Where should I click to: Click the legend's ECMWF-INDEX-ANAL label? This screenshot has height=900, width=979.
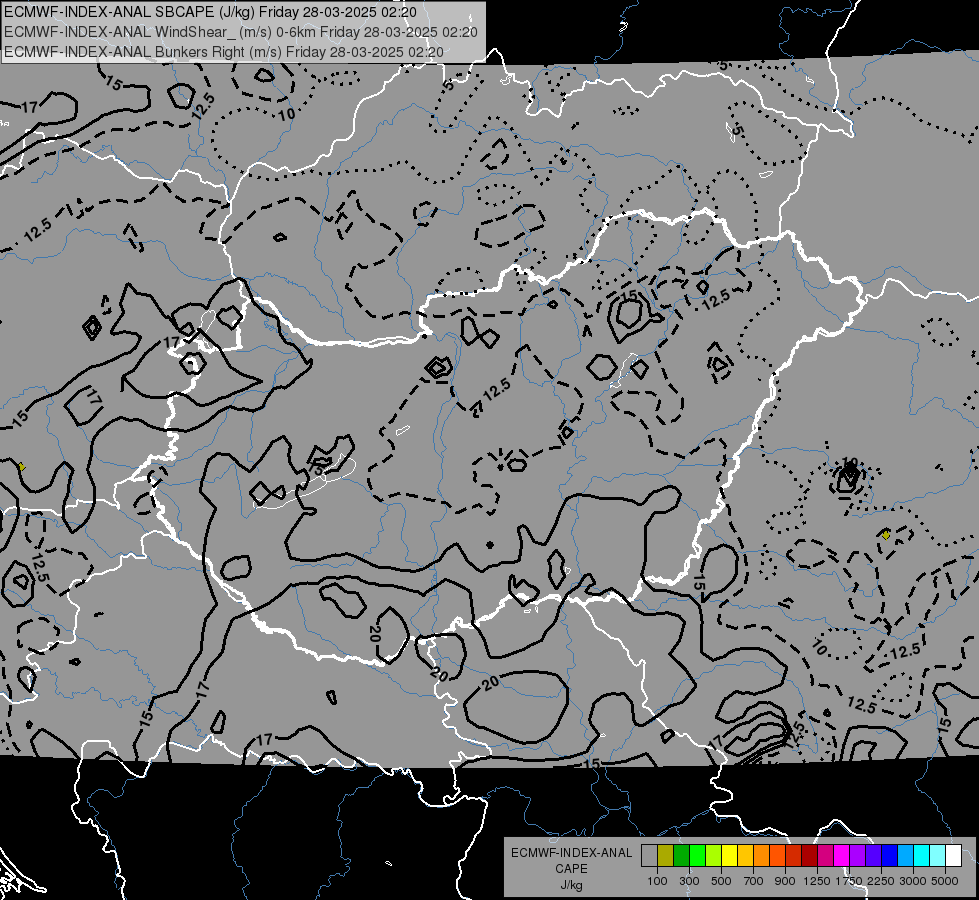[571, 853]
